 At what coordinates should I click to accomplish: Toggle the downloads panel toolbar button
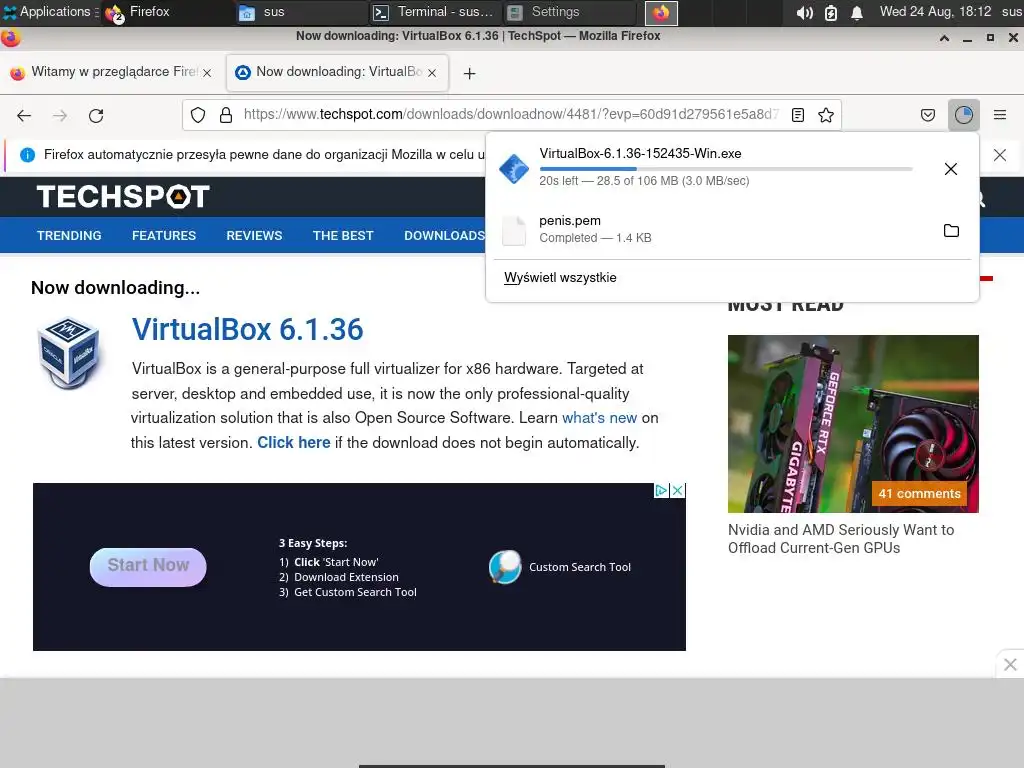(x=964, y=116)
